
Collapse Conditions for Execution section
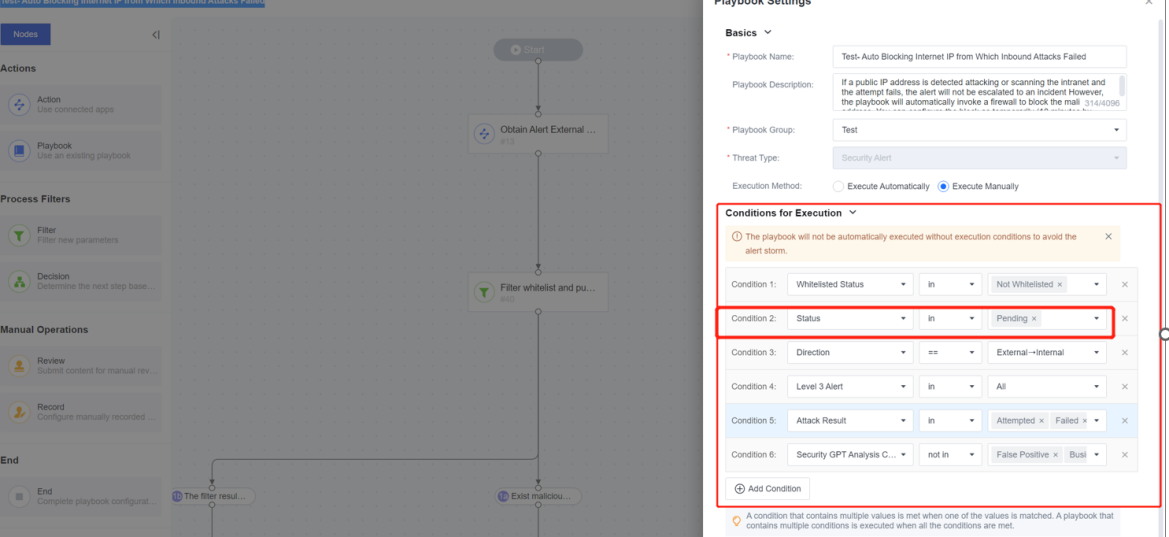click(x=853, y=213)
